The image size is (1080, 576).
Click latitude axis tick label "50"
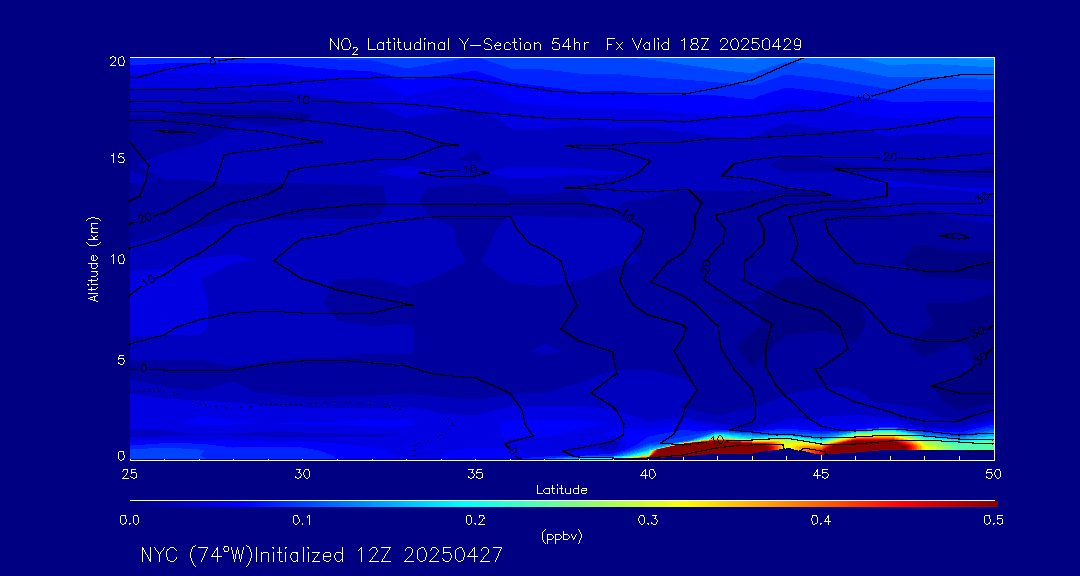point(993,474)
